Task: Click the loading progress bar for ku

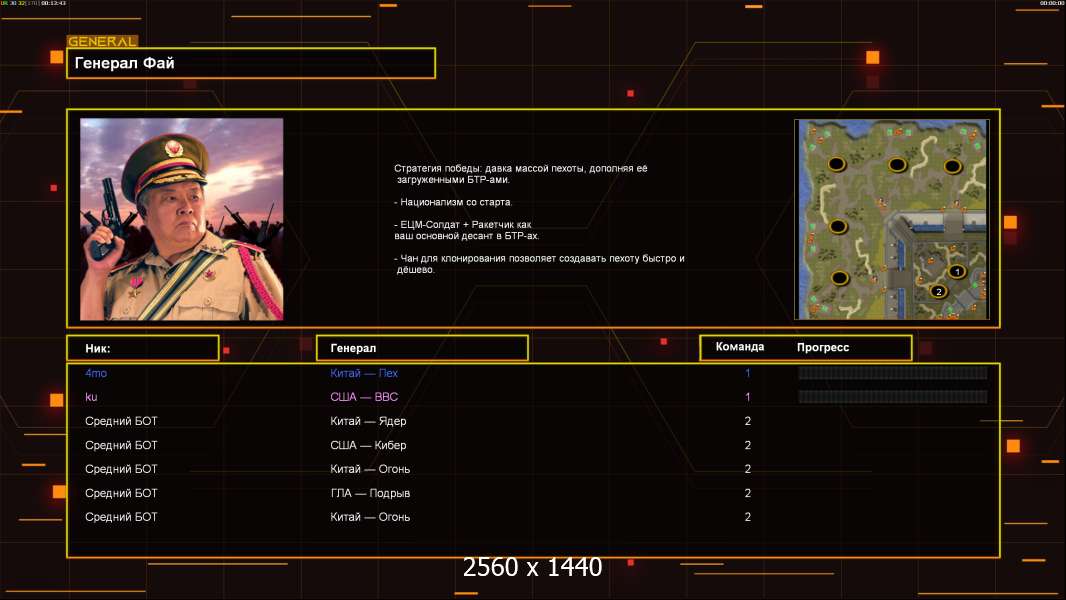Action: click(893, 397)
